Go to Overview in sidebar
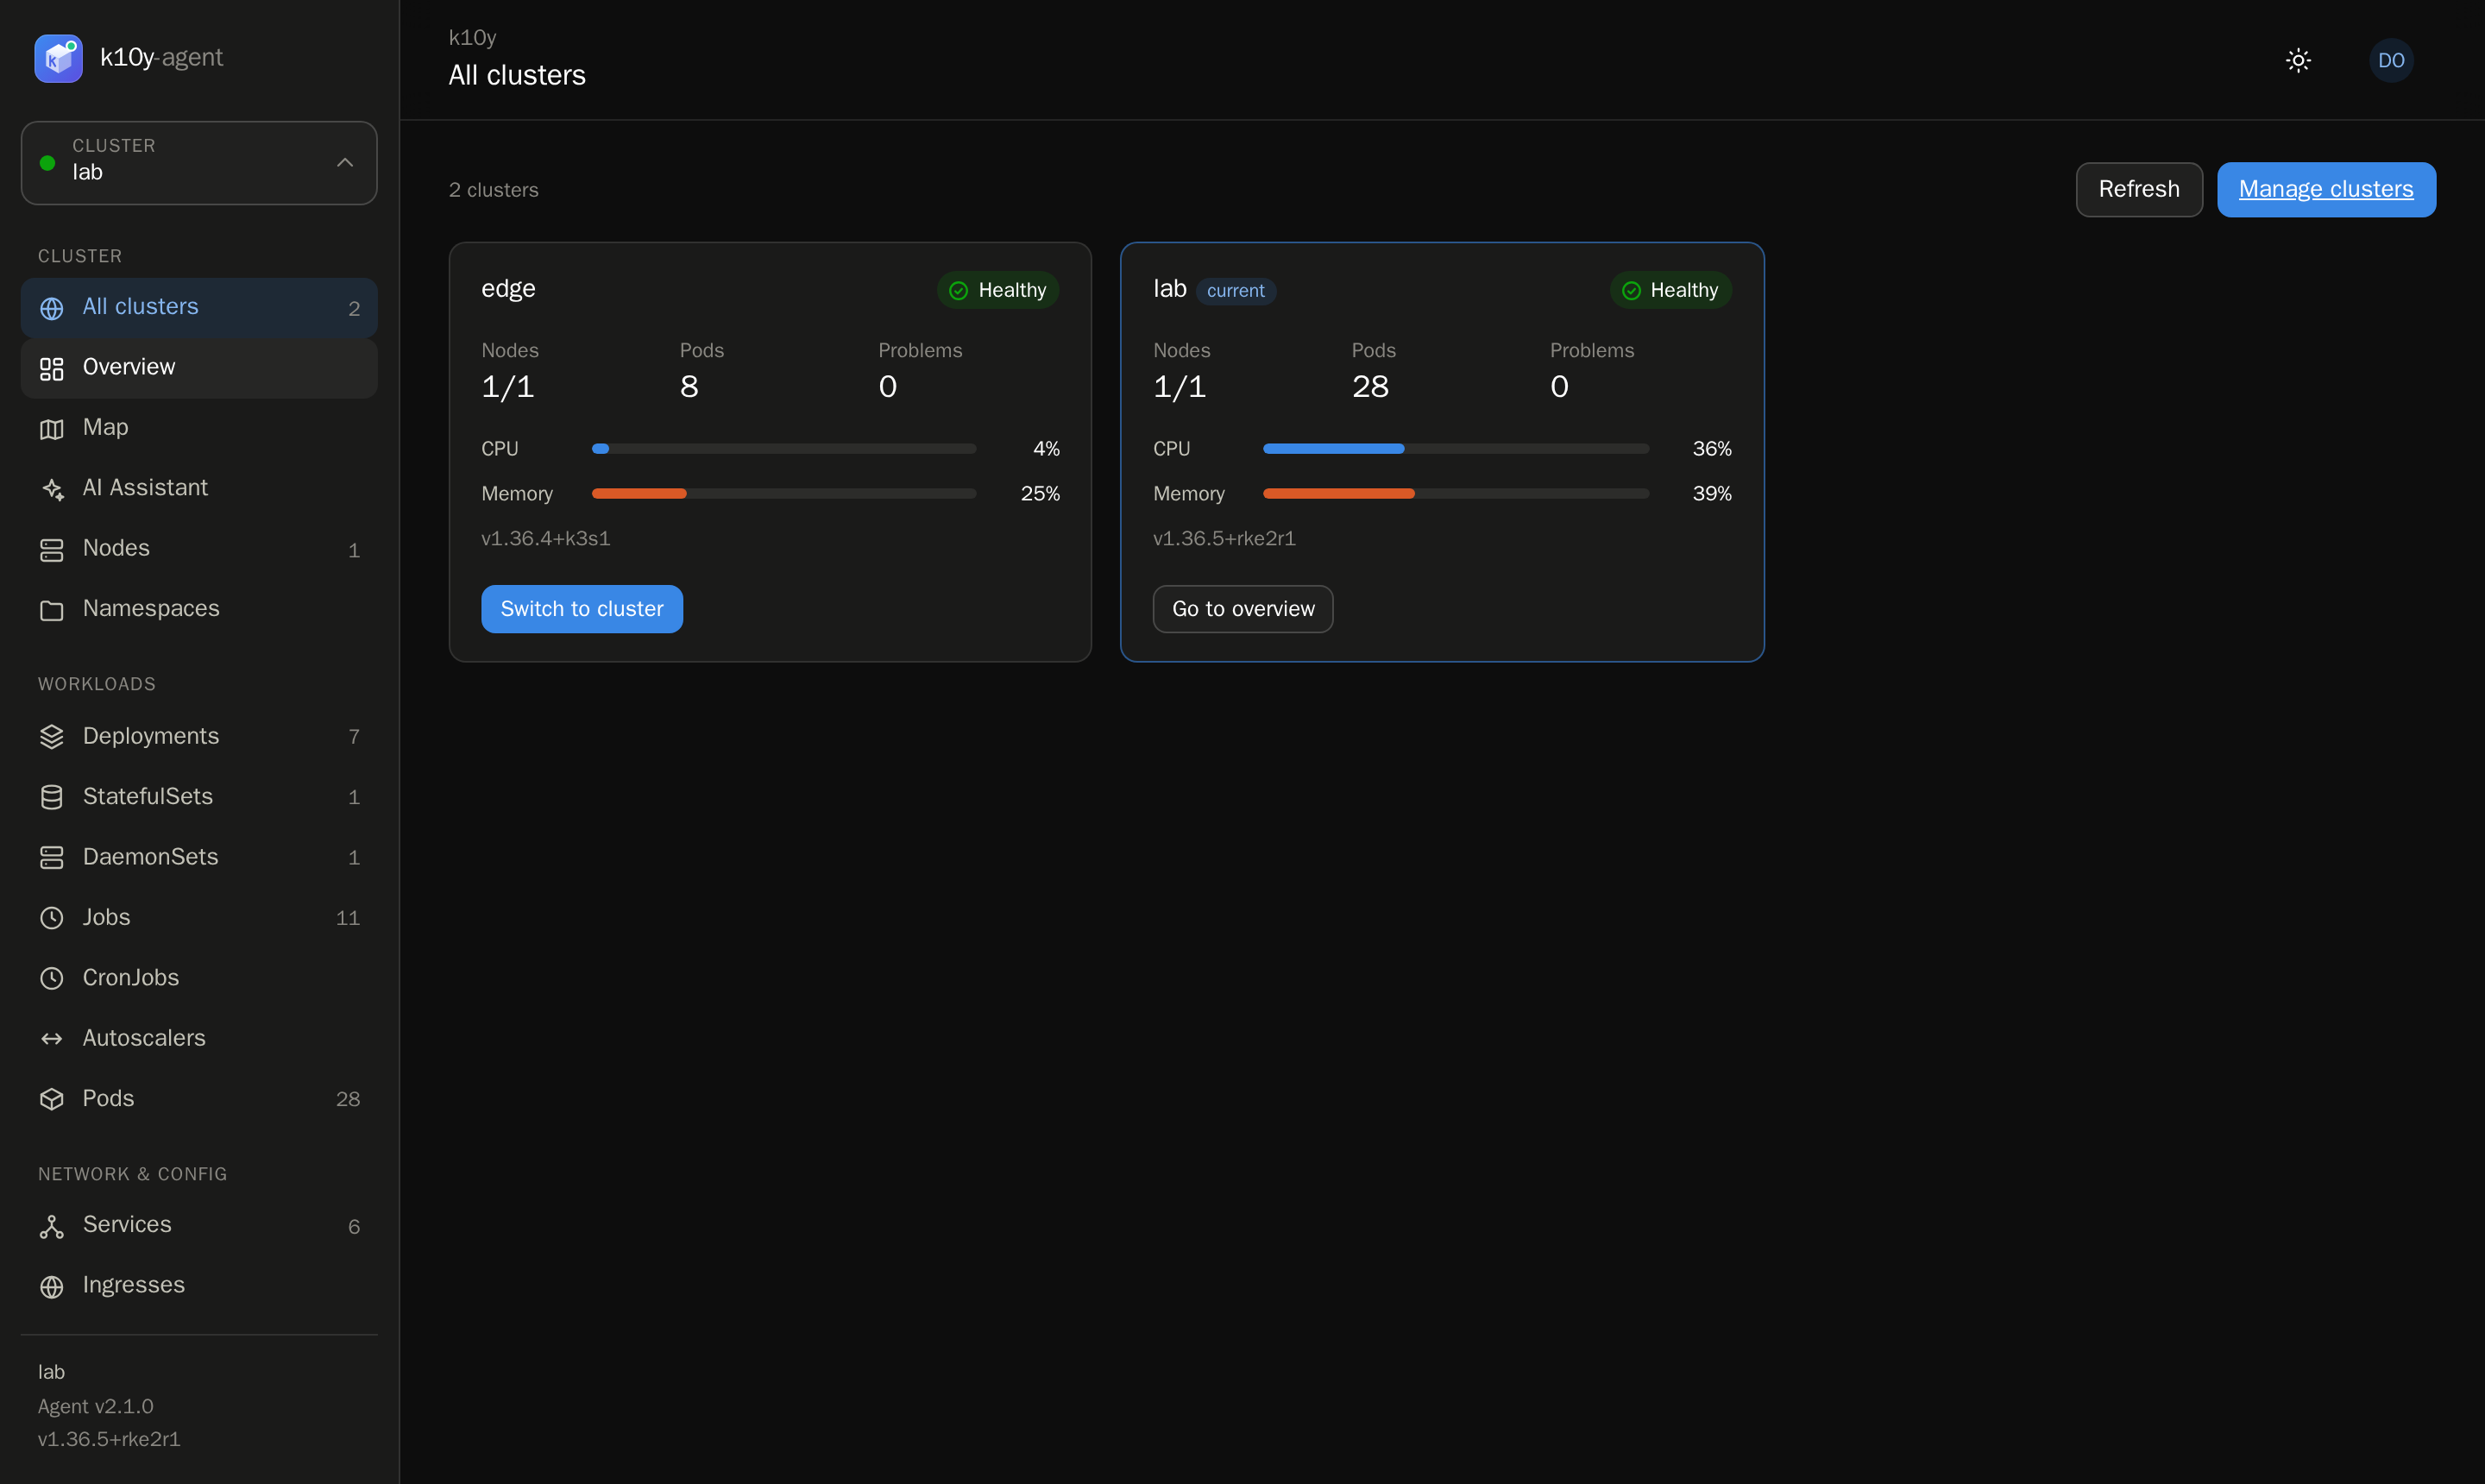The height and width of the screenshot is (1484, 2485). tap(199, 368)
